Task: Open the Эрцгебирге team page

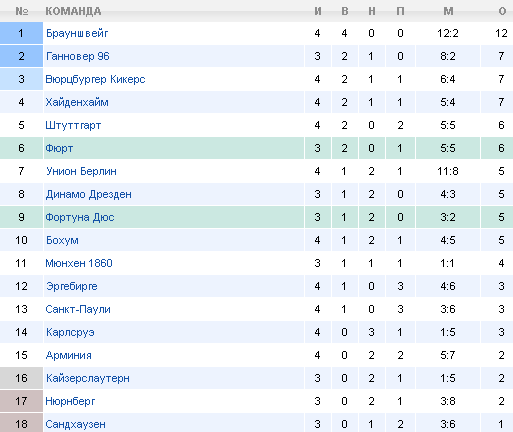Action: [x=72, y=286]
